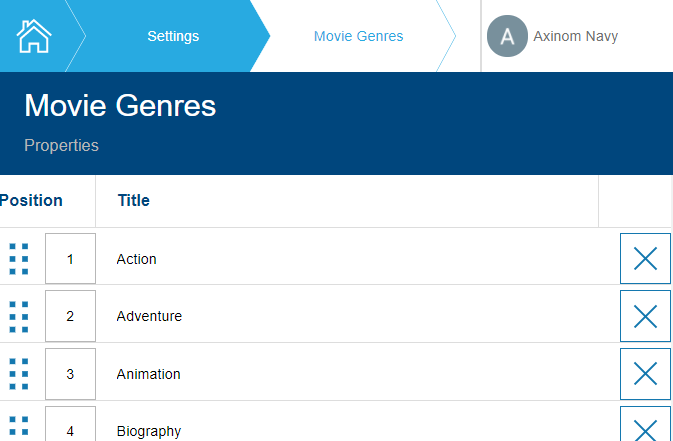Click position field of Adventure row
Screen dimensions: 673x441
click(x=70, y=316)
